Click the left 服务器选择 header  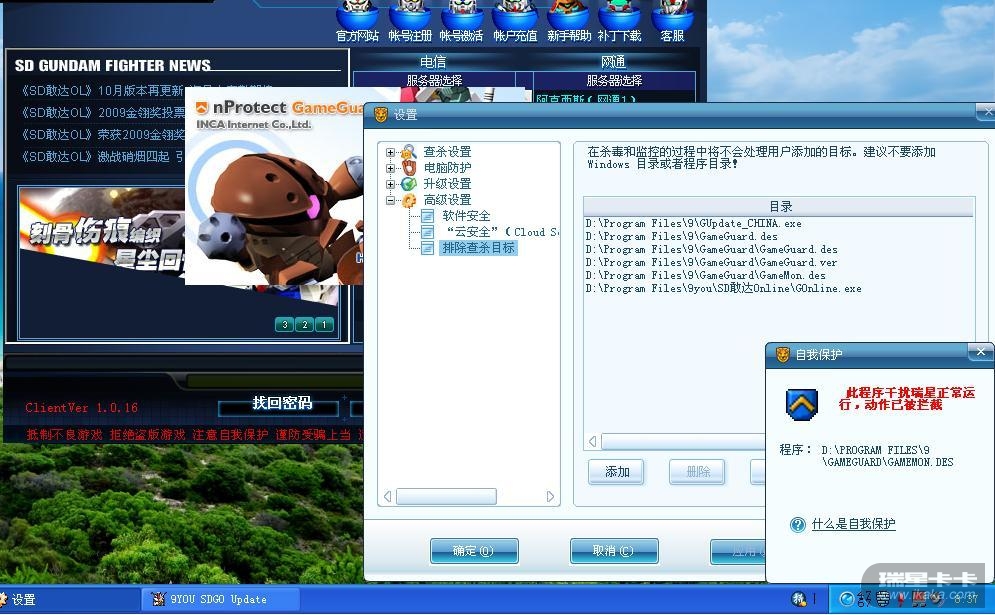pyautogui.click(x=434, y=81)
